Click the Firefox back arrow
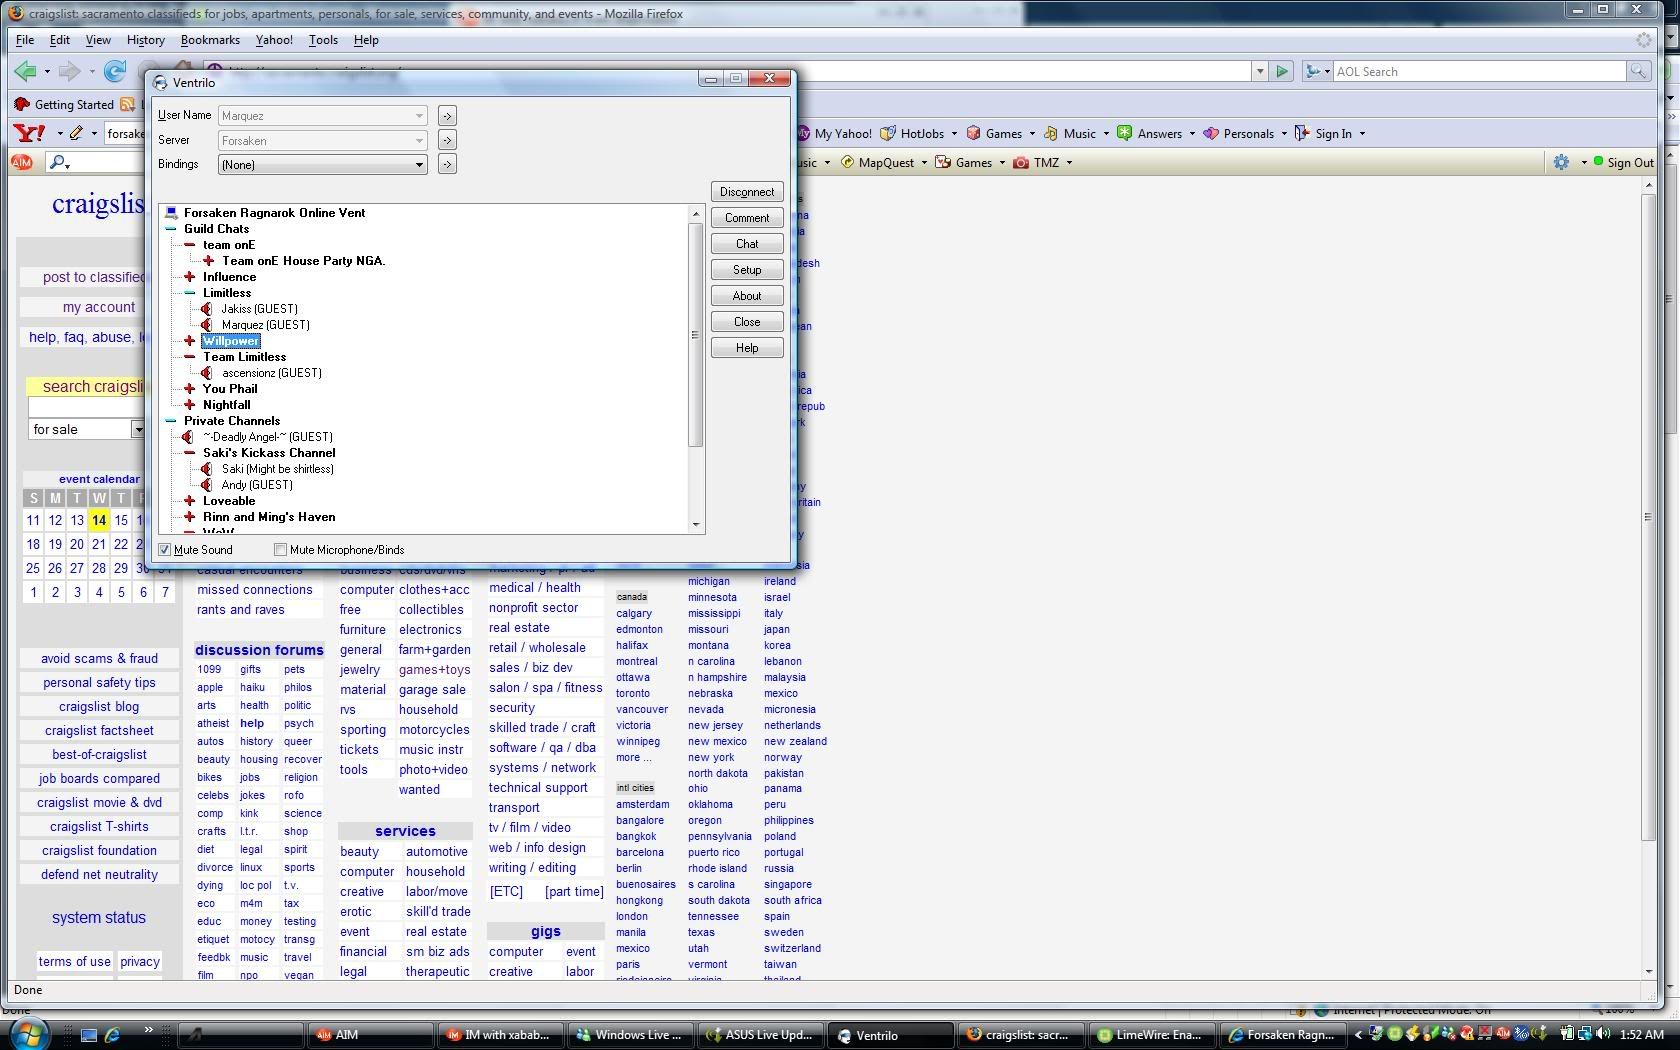 coord(25,71)
